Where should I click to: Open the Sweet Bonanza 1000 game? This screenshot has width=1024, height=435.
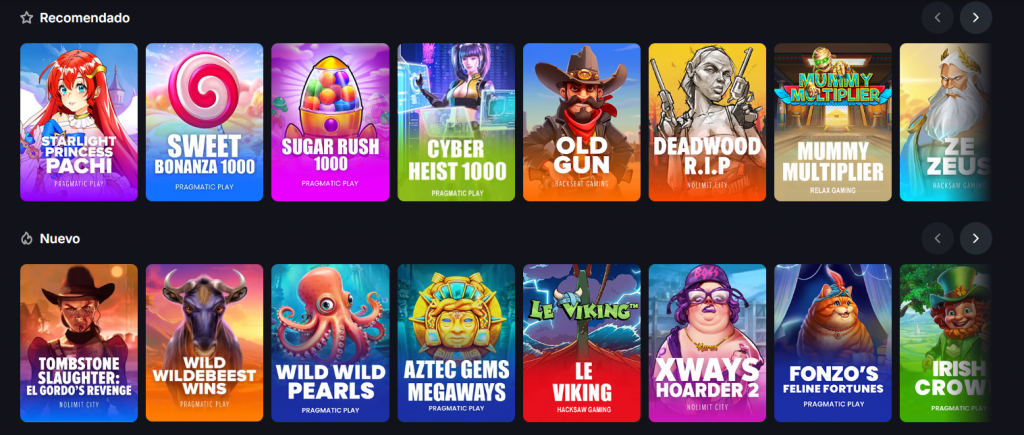204,122
